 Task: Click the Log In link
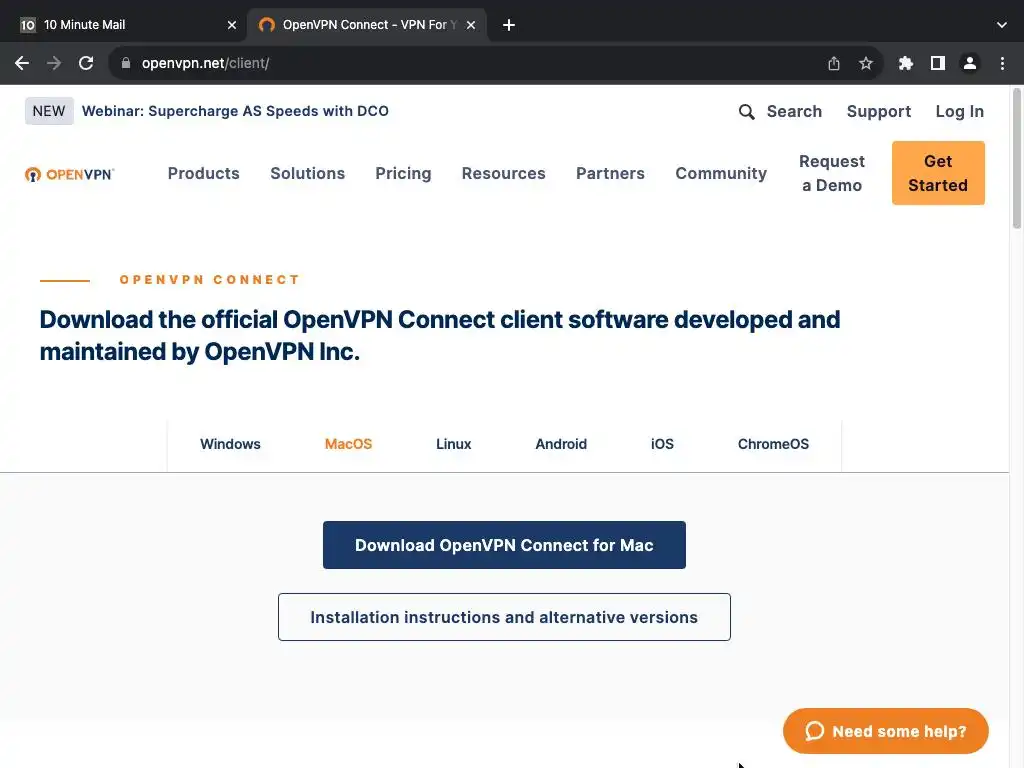tap(959, 112)
